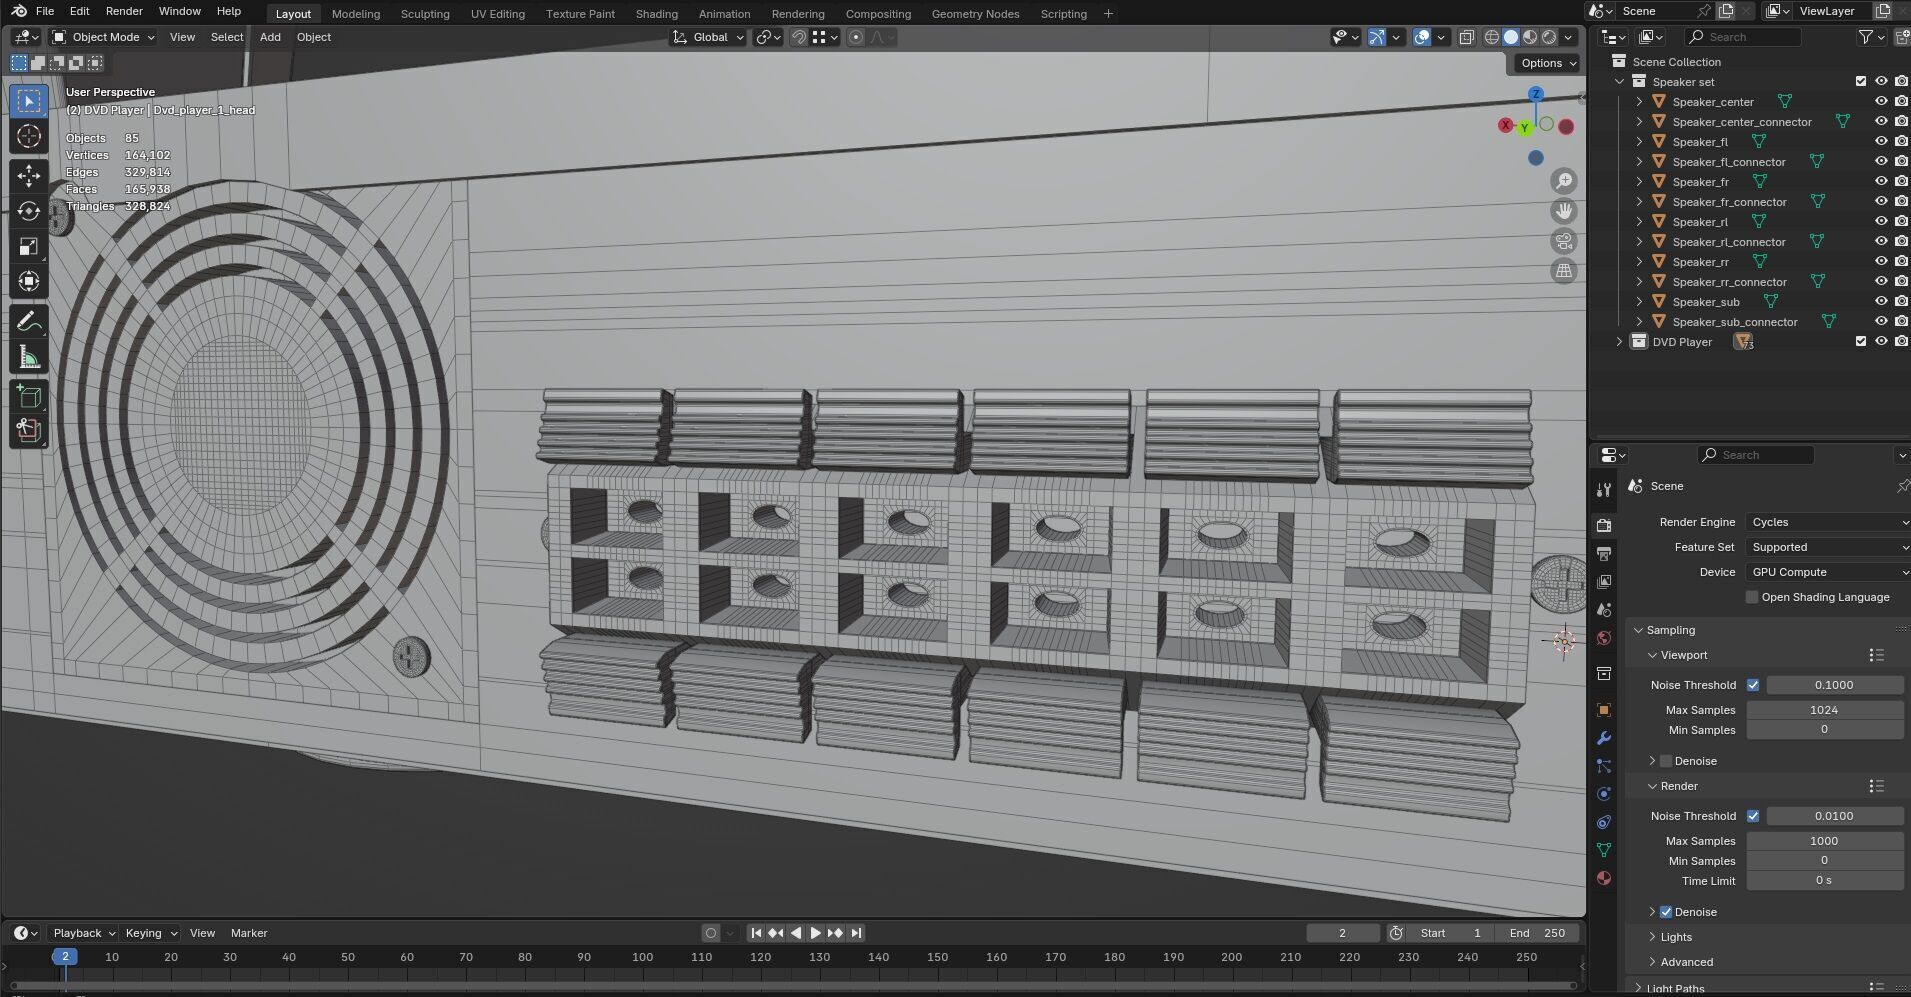Expand the Speaker_fl object in outliner

click(x=1639, y=141)
